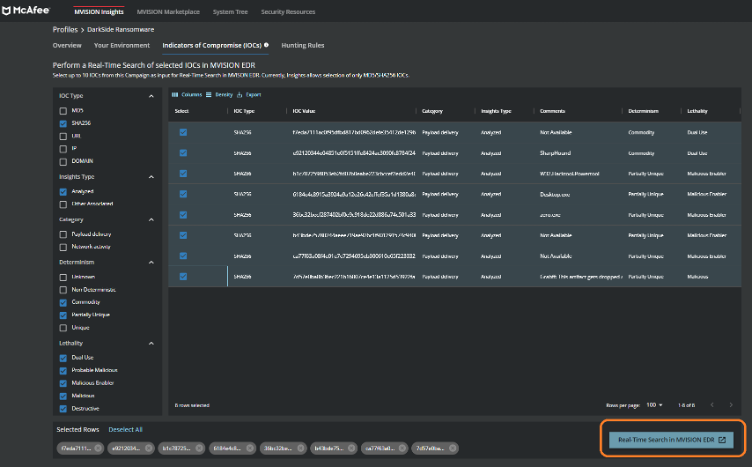Launch Real-Time Search in MVISION EDR
The height and width of the screenshot is (470, 755).
673,441
